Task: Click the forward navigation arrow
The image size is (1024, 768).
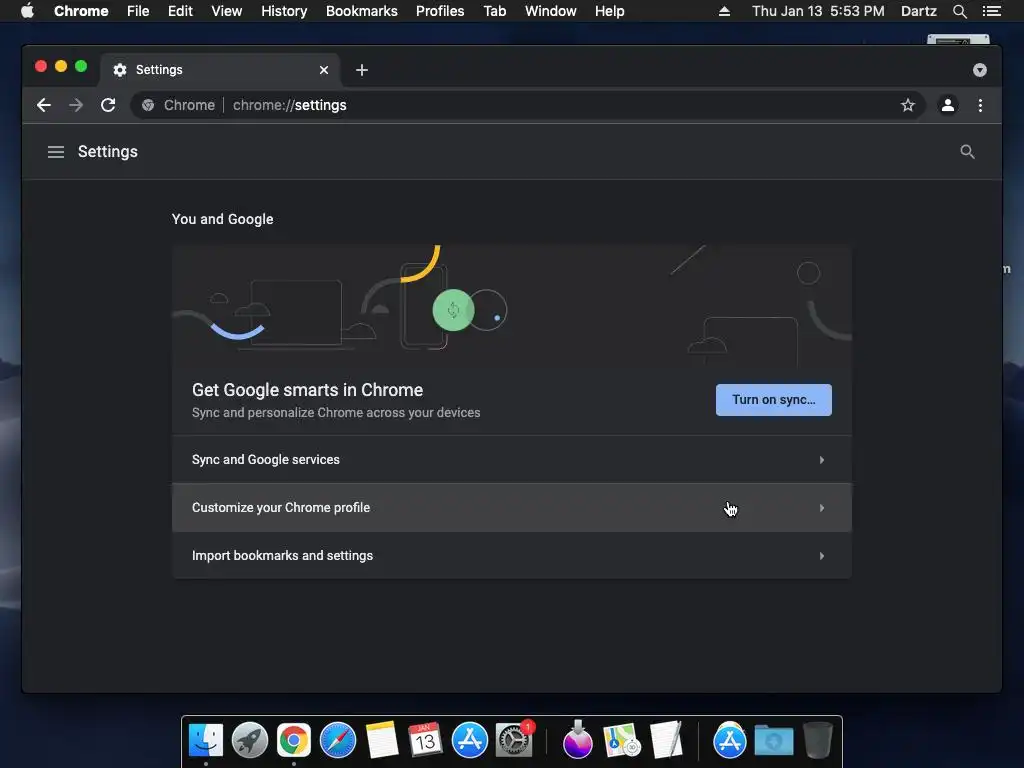Action: coord(76,105)
